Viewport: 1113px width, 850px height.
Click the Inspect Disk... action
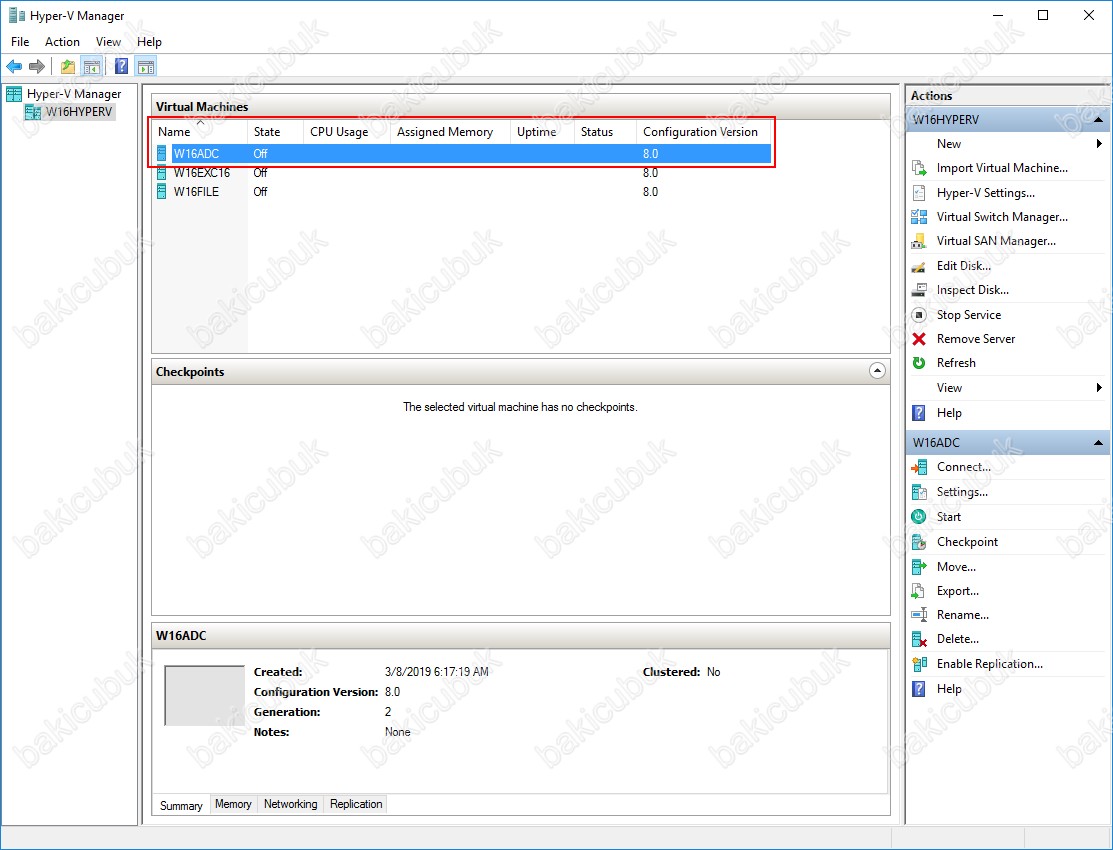972,290
